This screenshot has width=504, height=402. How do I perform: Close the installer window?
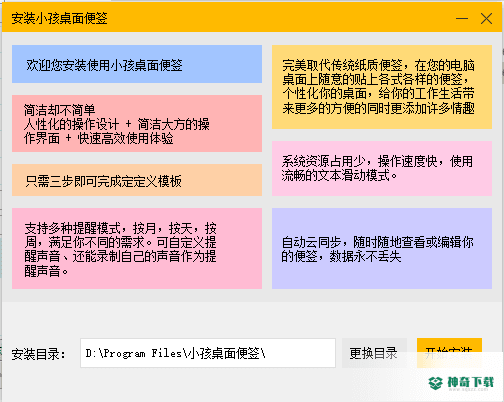(486, 18)
